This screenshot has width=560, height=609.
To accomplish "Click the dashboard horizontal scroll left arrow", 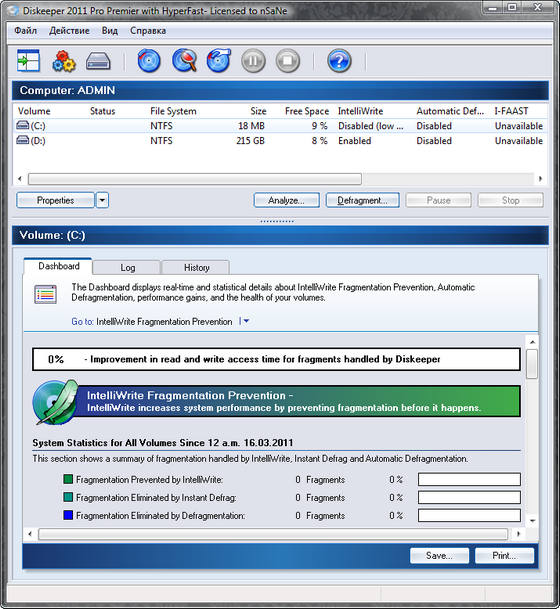I will point(30,534).
